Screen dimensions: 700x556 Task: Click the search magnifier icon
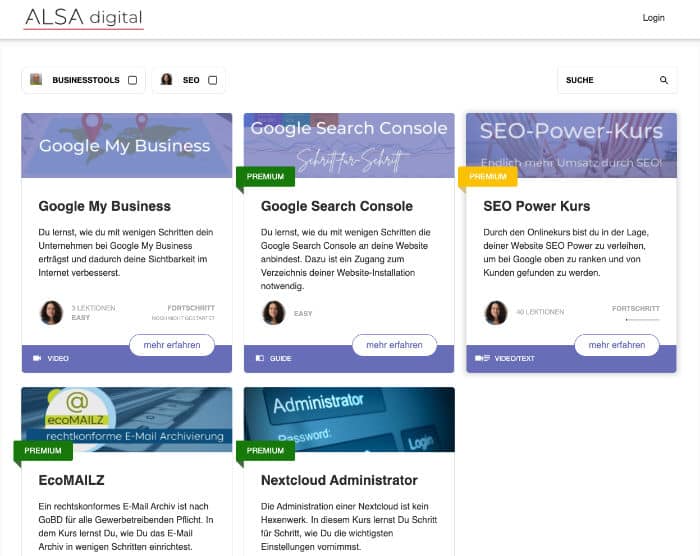[664, 80]
